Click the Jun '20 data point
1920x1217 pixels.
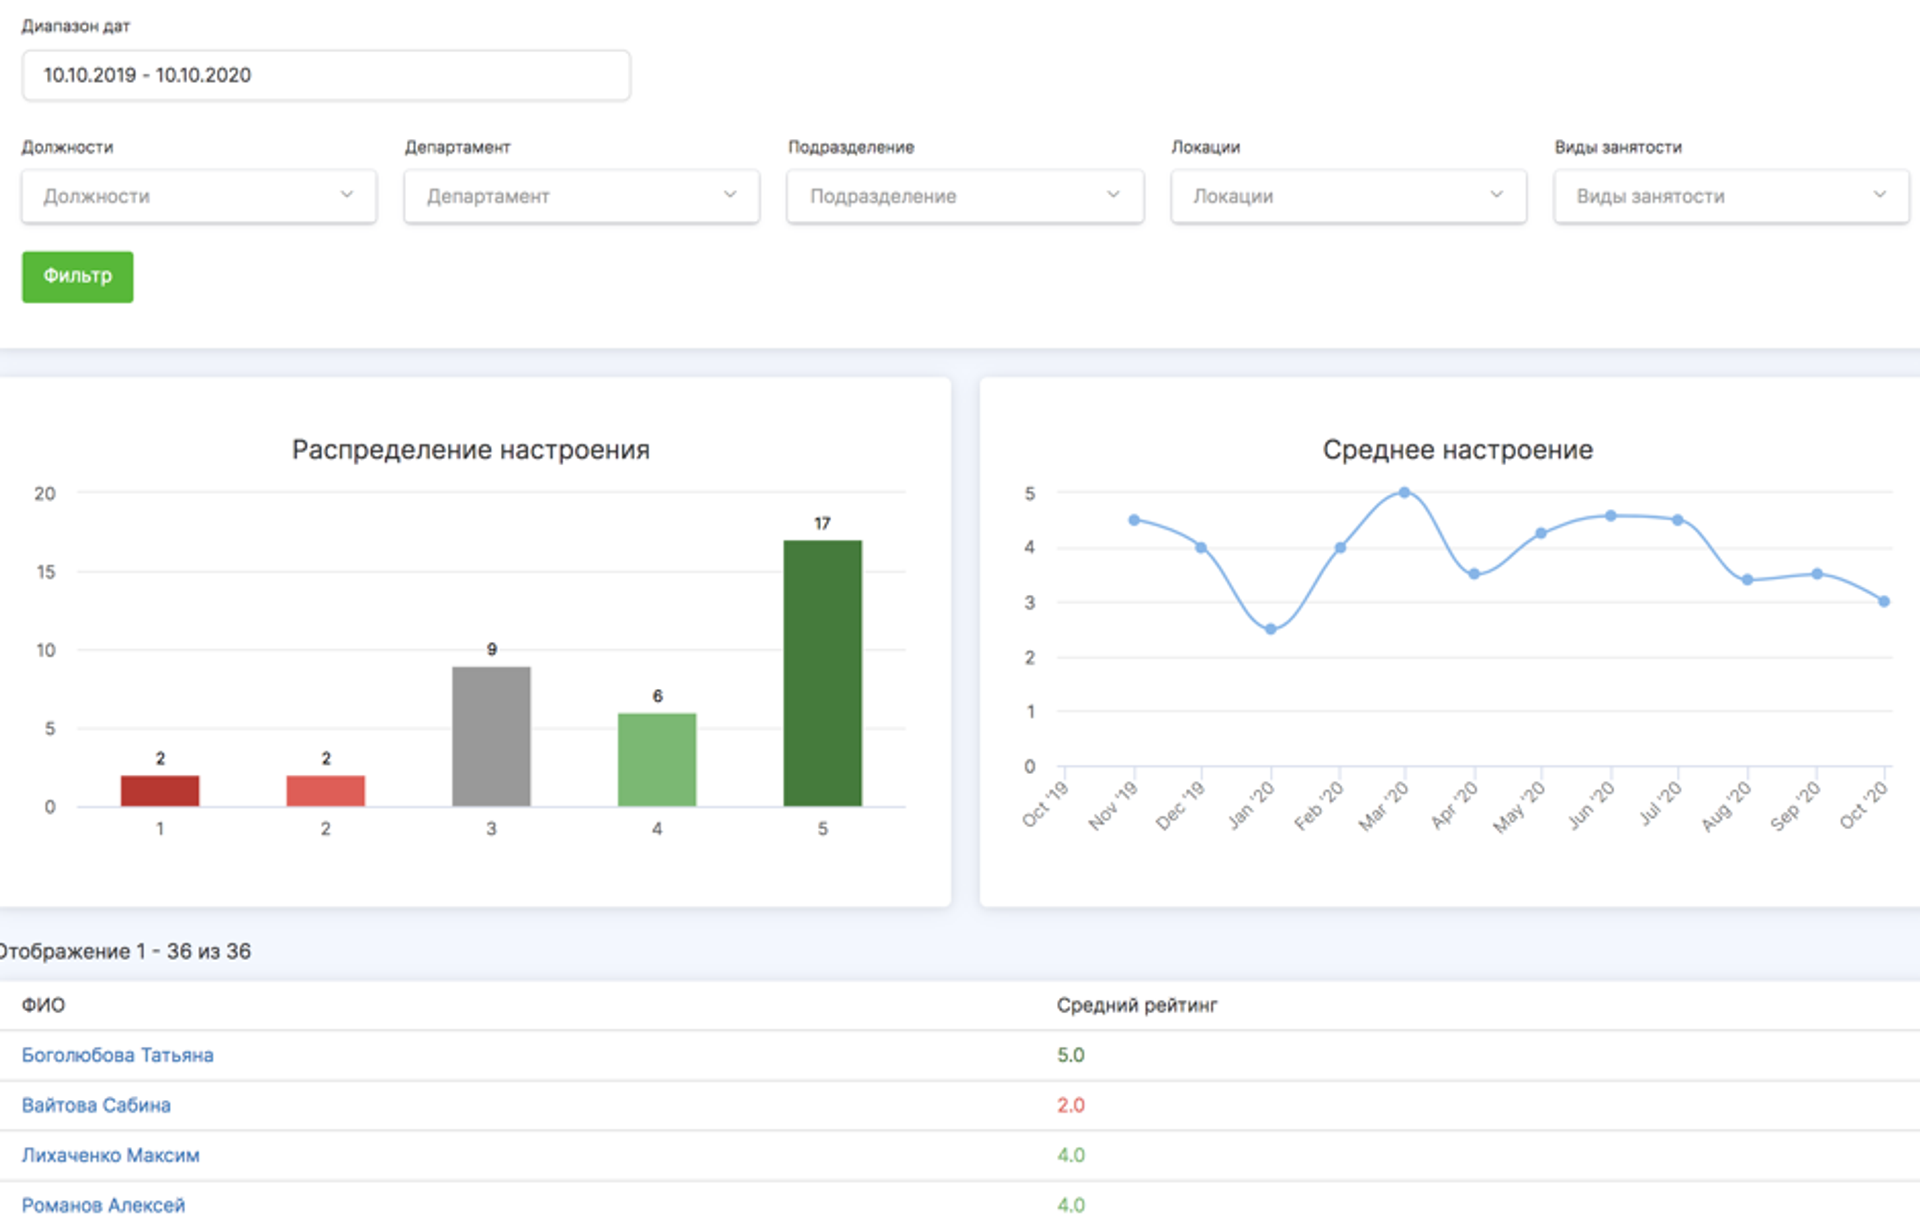tap(1610, 516)
